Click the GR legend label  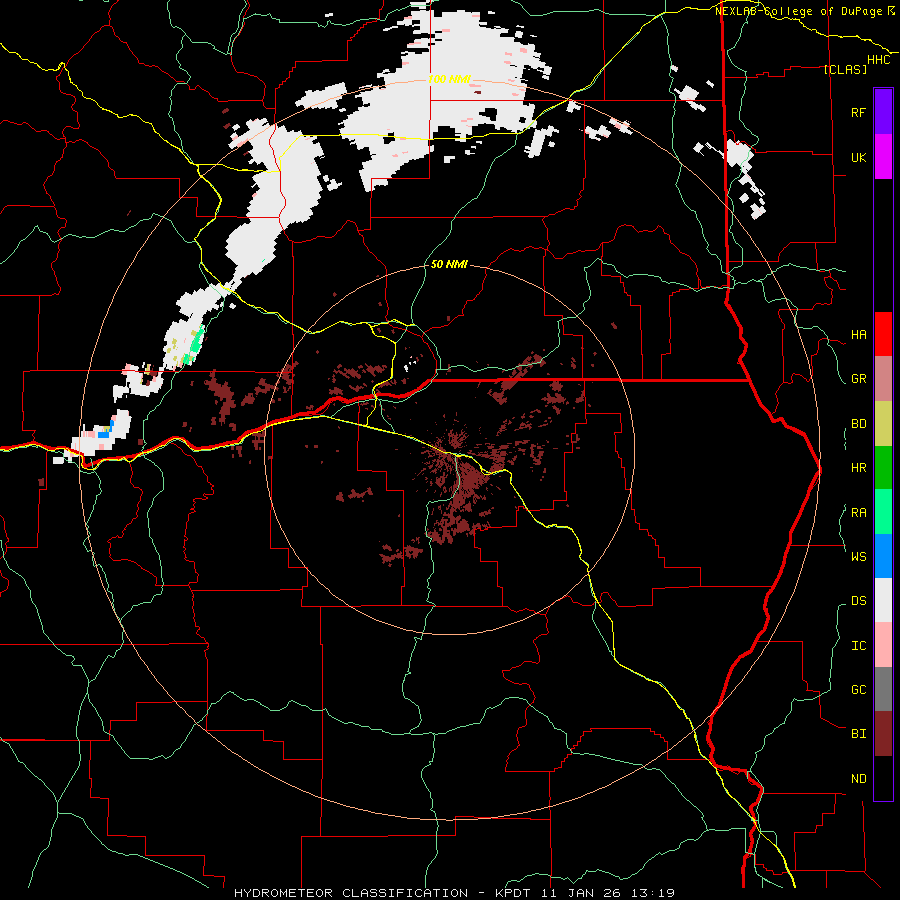(858, 379)
